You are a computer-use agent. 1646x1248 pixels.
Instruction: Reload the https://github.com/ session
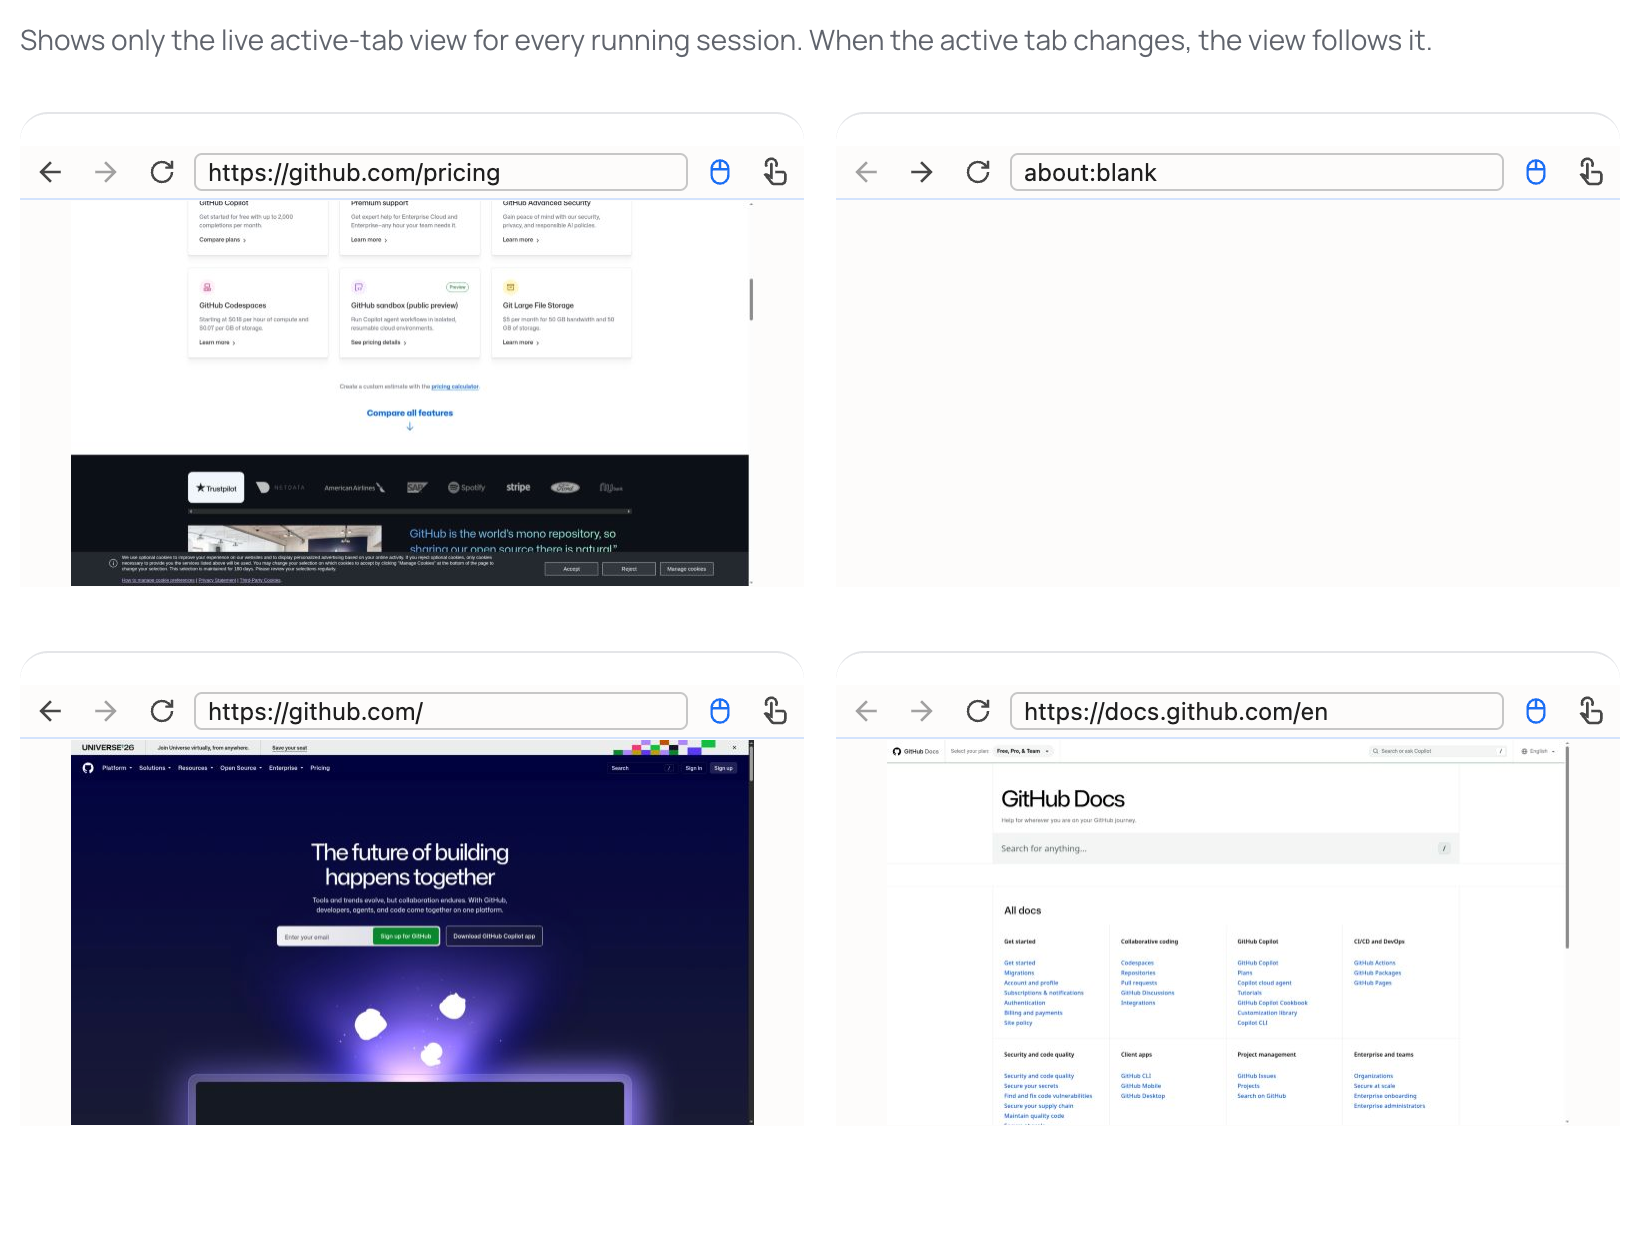(162, 711)
